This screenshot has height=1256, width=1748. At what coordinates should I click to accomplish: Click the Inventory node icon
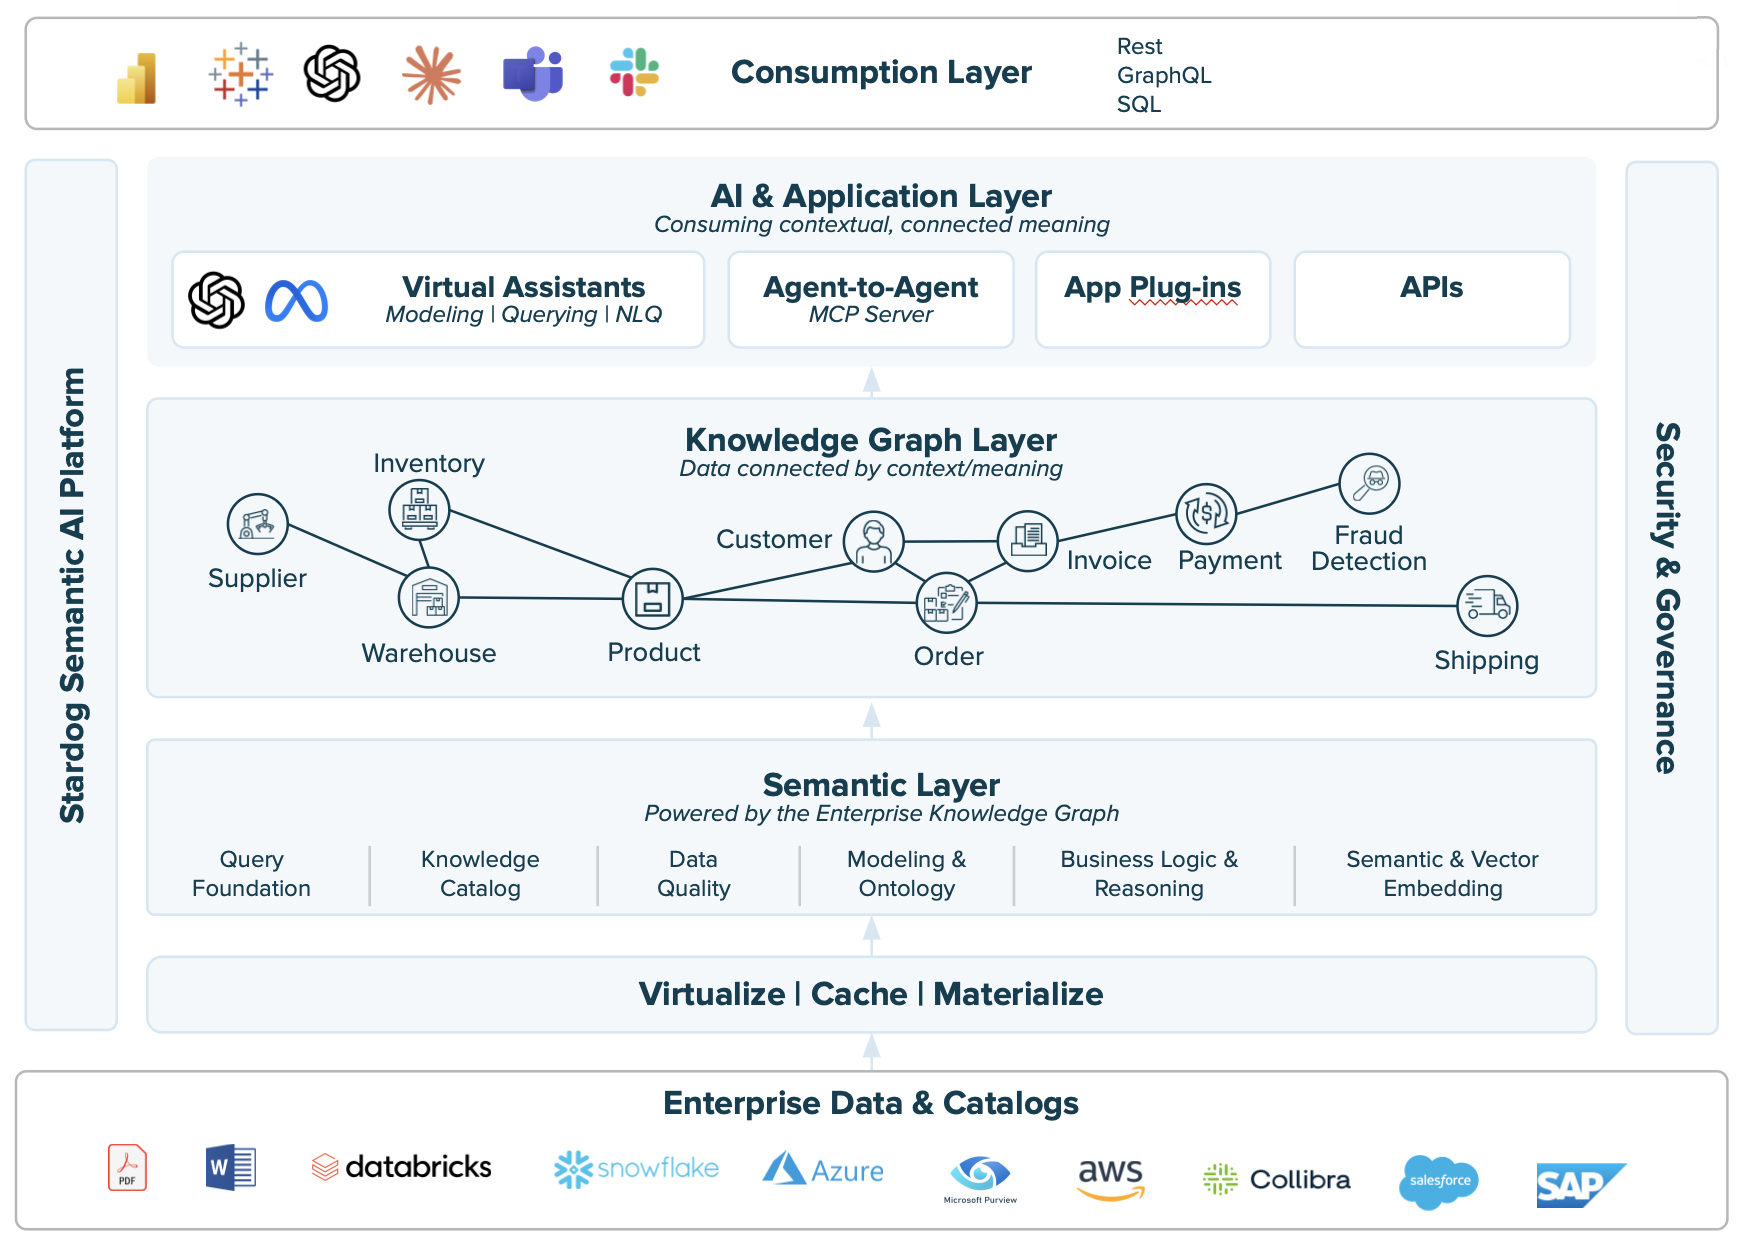[x=419, y=509]
